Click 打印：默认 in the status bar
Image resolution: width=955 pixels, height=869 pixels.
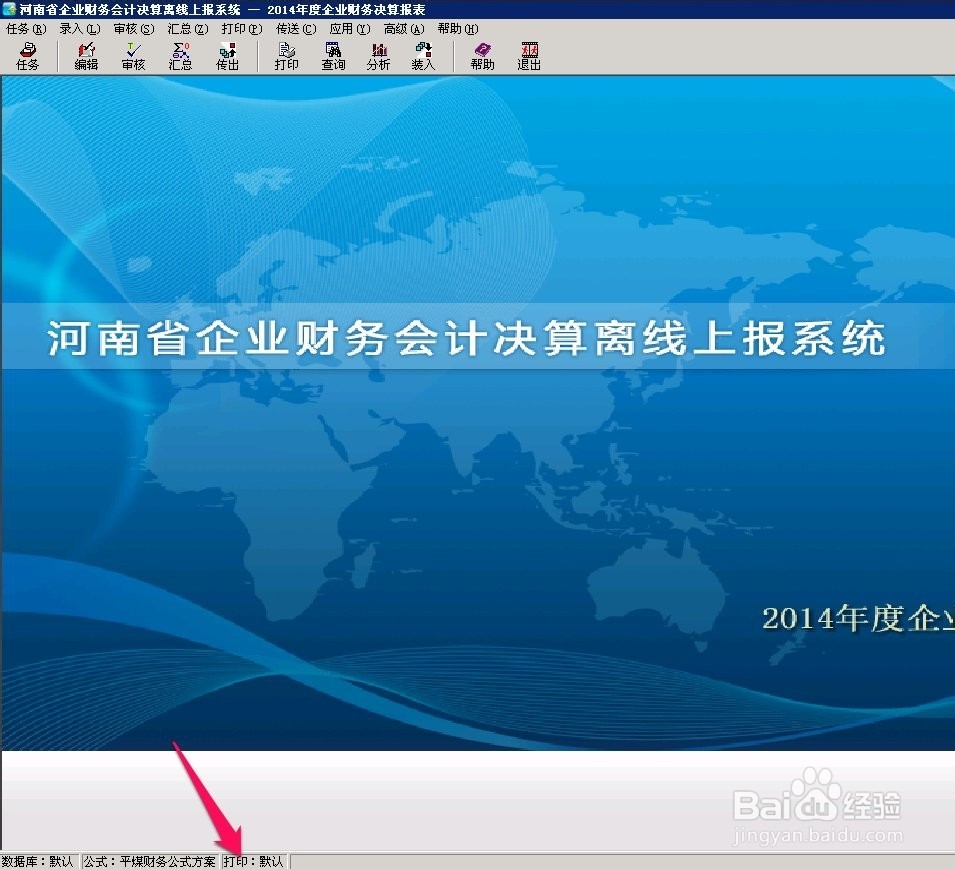tap(255, 861)
